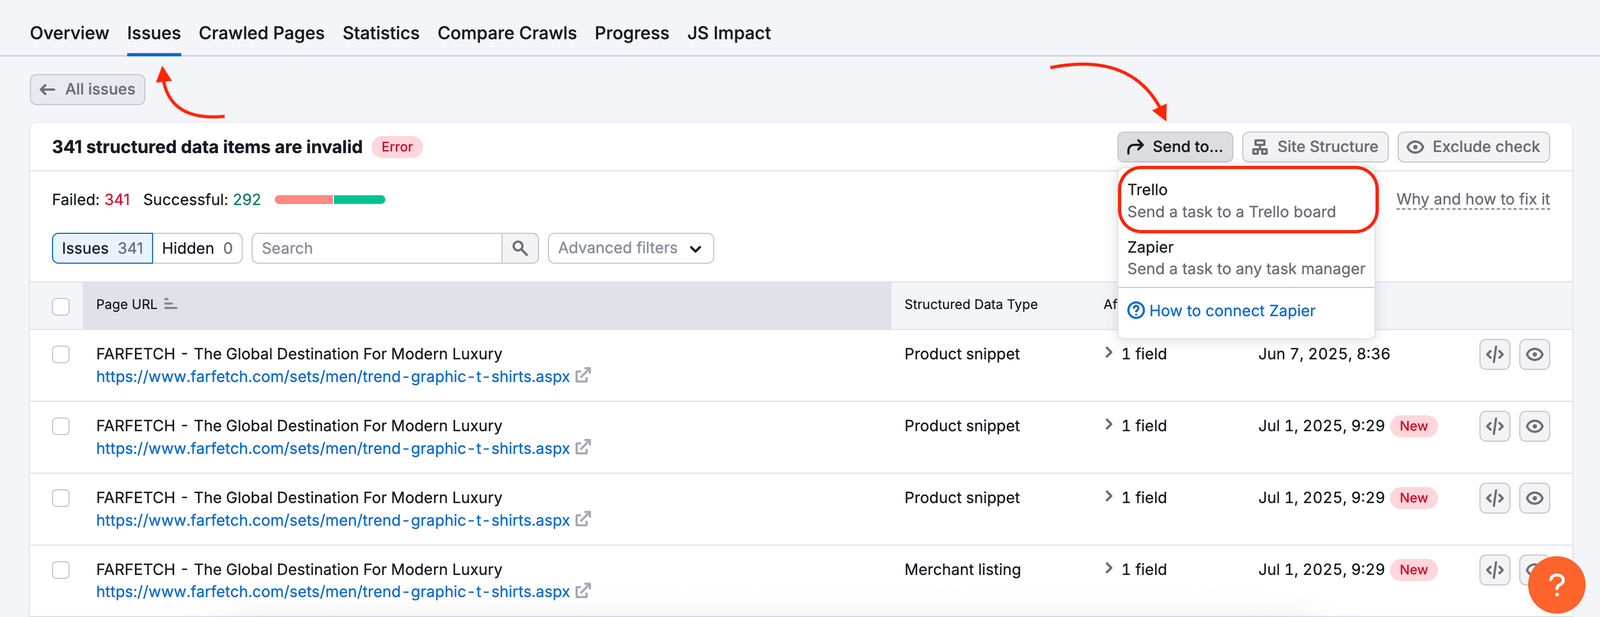1600x617 pixels.
Task: Open the Send to... menu
Action: [x=1175, y=147]
